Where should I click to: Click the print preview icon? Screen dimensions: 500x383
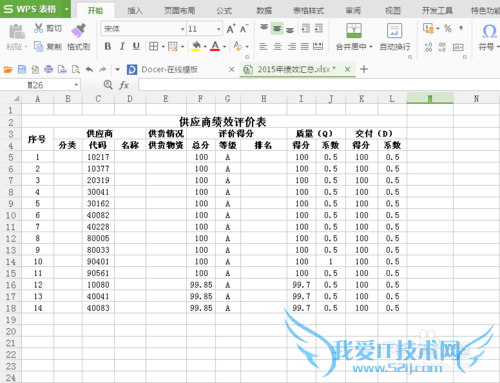(76, 69)
